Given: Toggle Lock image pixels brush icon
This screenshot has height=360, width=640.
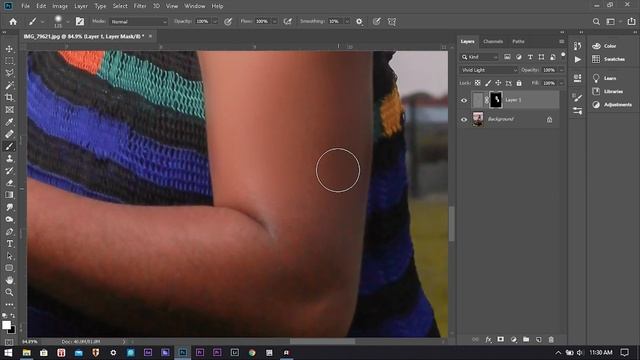Looking at the screenshot, I should pos(488,83).
